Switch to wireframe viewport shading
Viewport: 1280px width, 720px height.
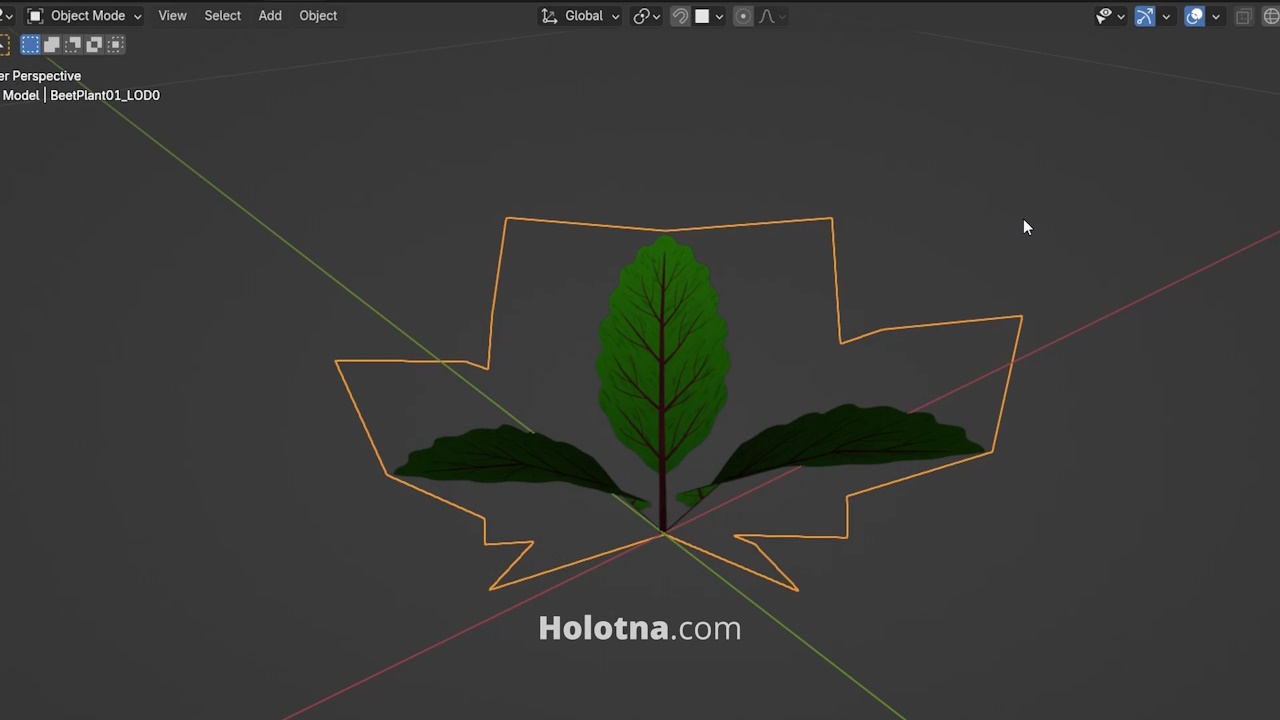click(x=1271, y=16)
